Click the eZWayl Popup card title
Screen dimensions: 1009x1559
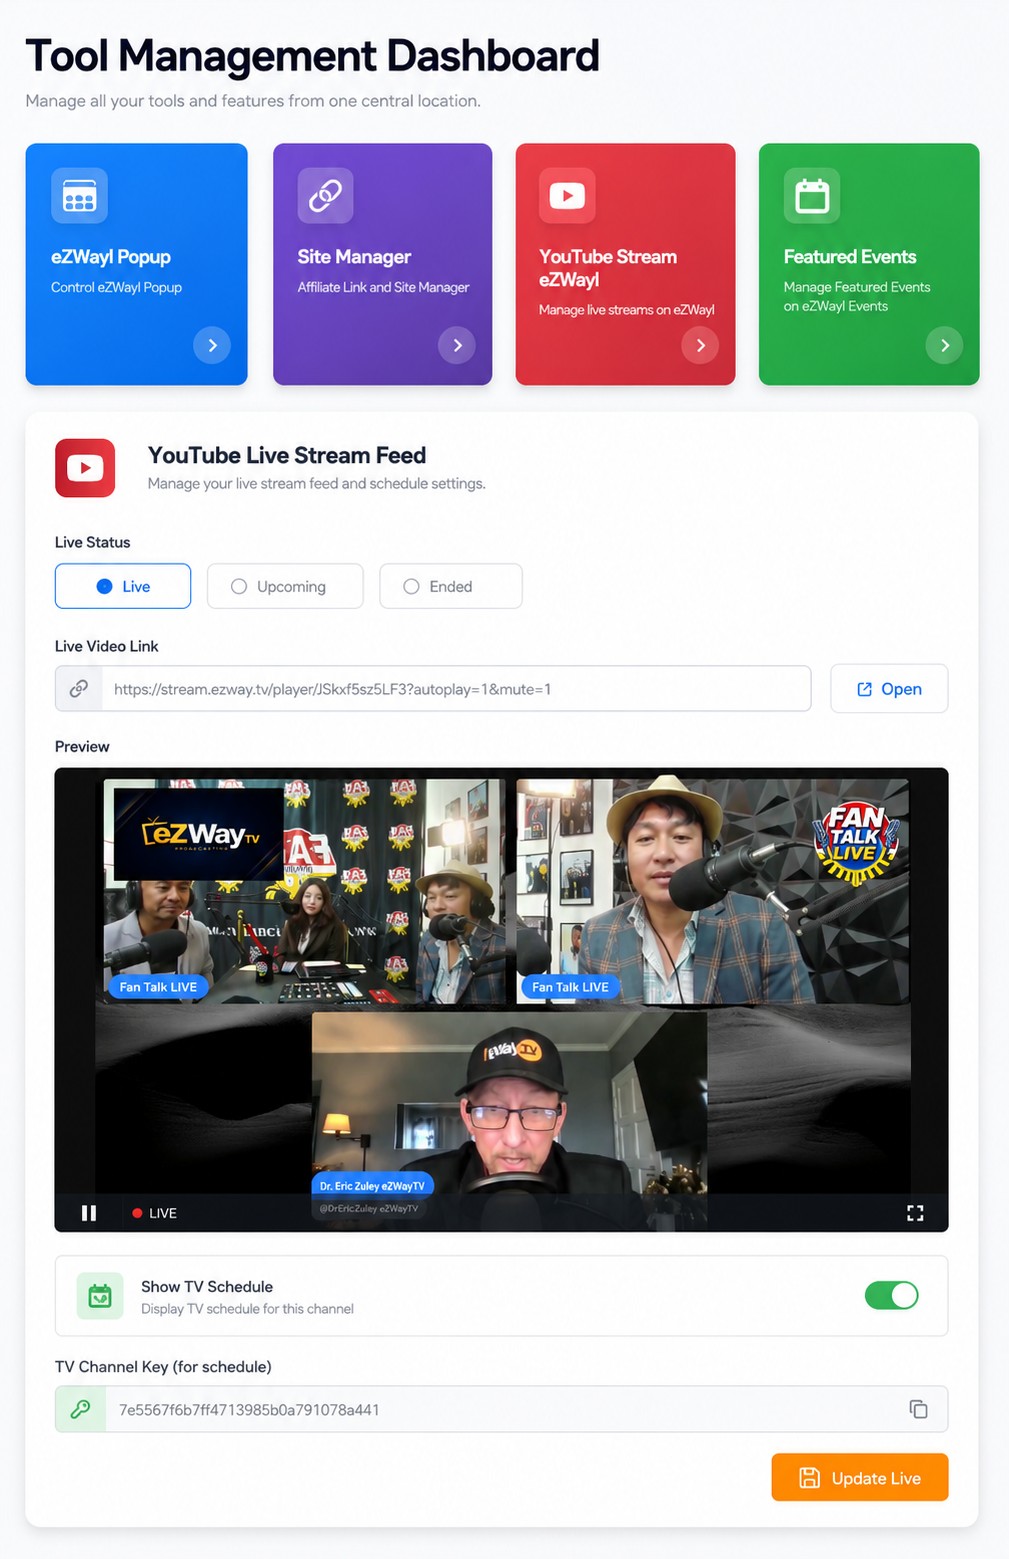pyautogui.click(x=111, y=257)
